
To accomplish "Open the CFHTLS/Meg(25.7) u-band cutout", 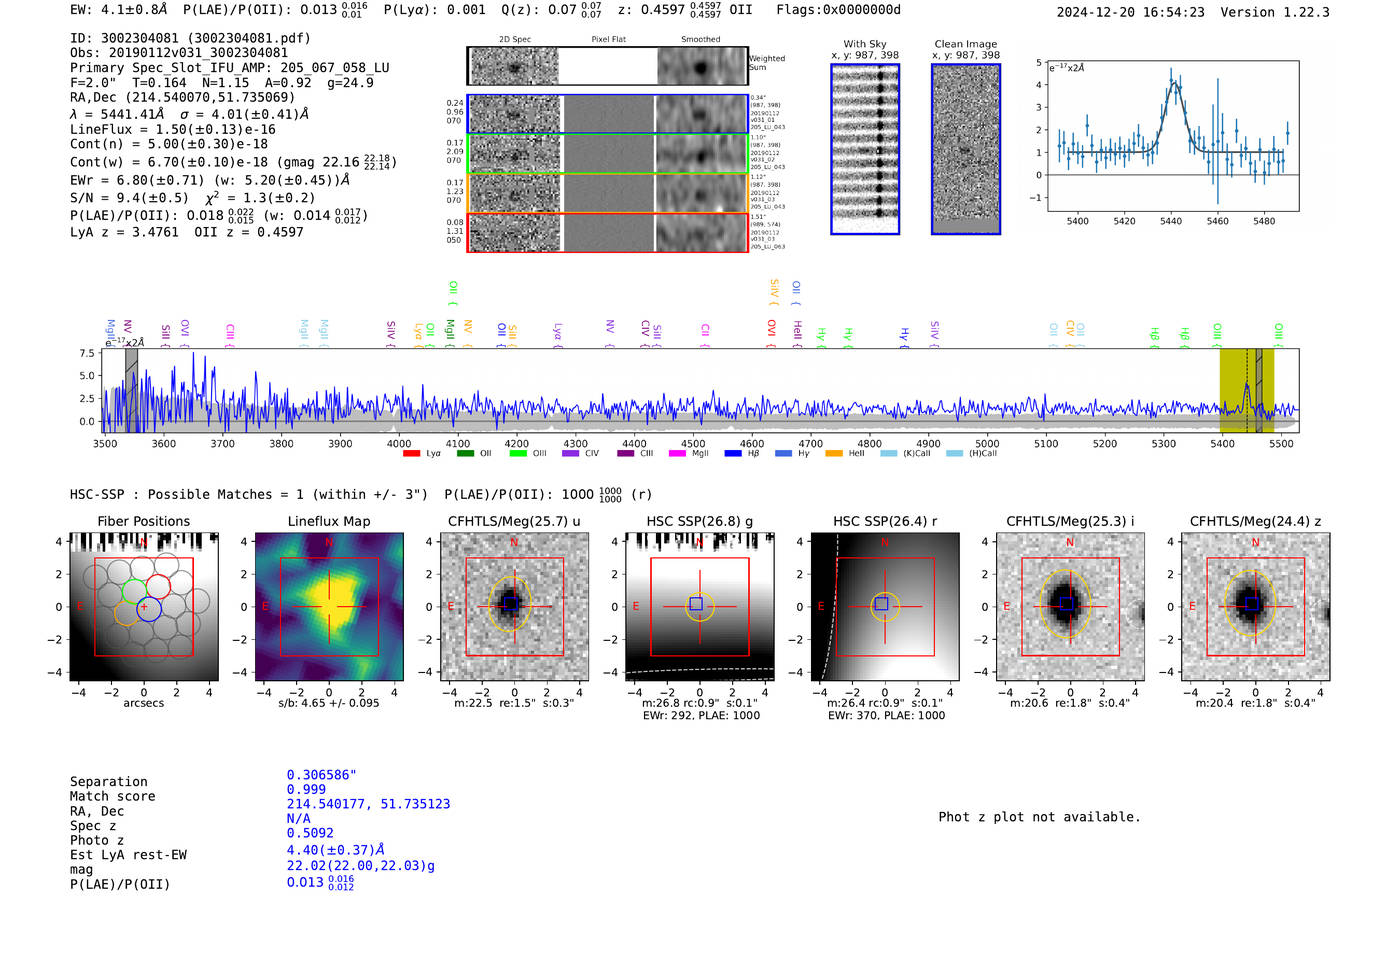I will click(x=514, y=607).
